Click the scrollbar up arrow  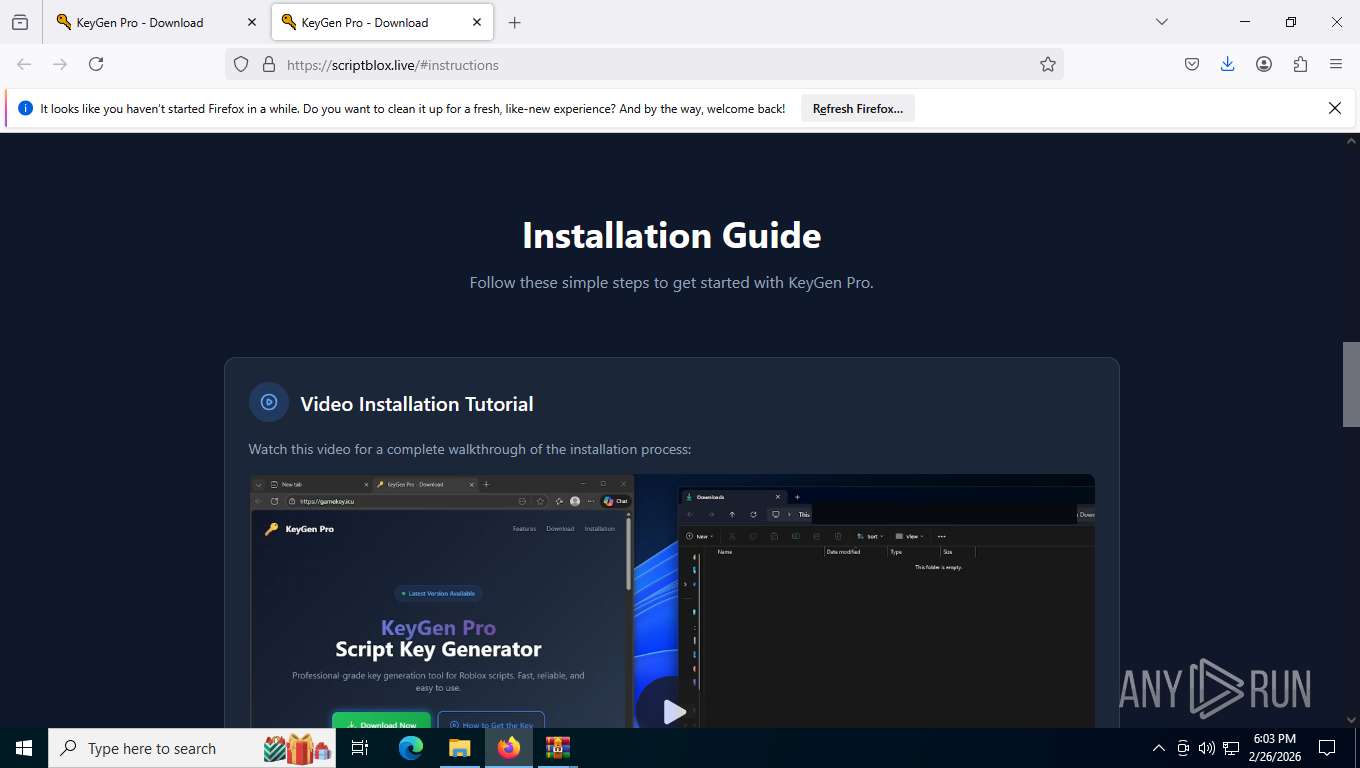(x=1351, y=141)
